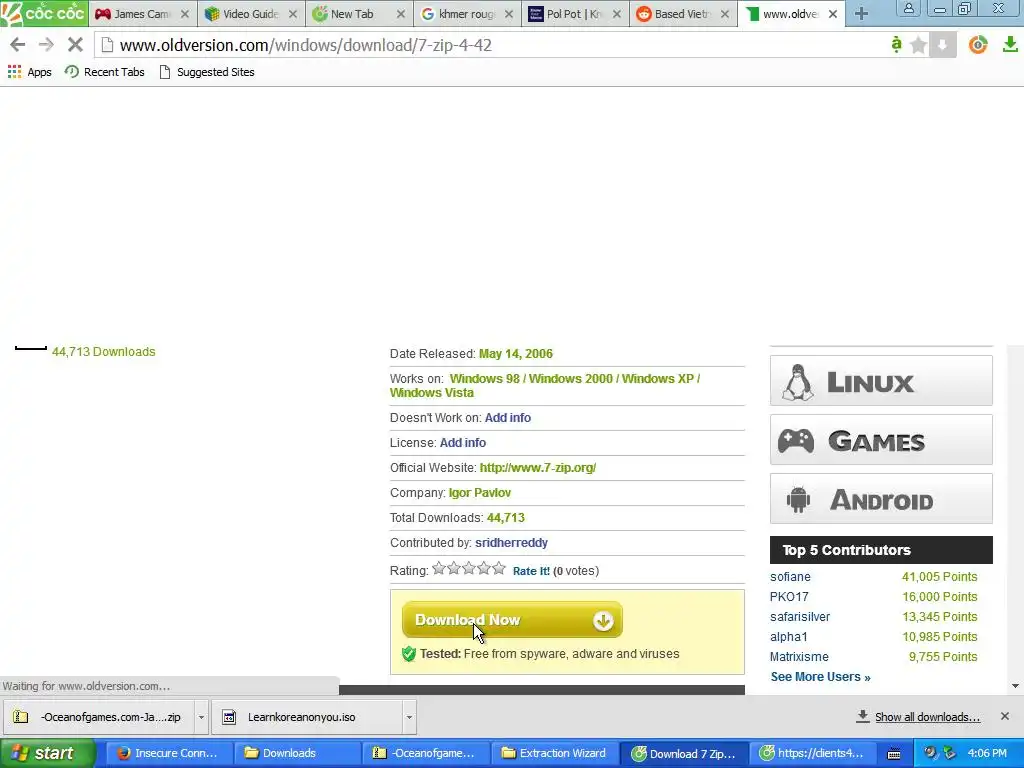Open the Oceanofgames.com zip download item

pos(98,717)
